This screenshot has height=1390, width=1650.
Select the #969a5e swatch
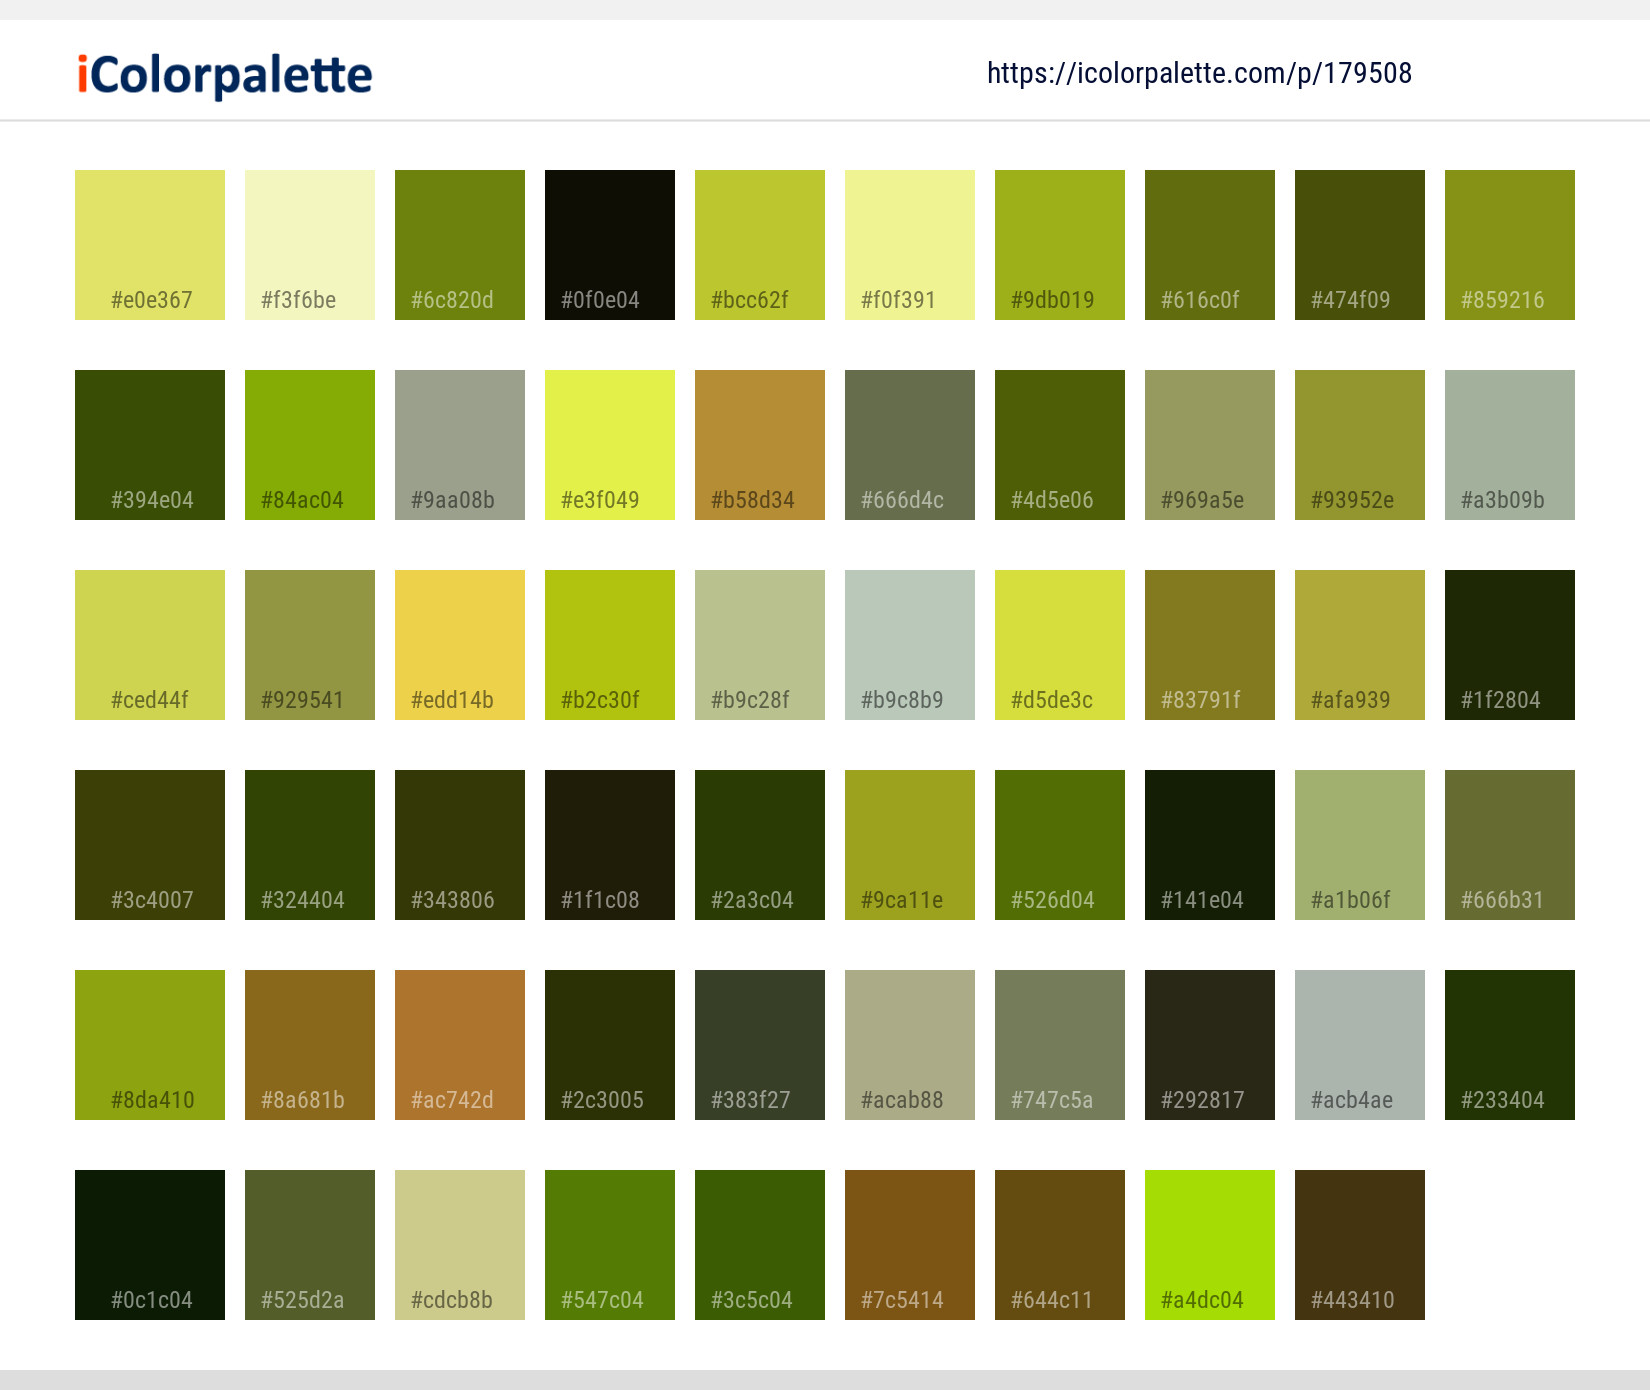pyautogui.click(x=1210, y=445)
